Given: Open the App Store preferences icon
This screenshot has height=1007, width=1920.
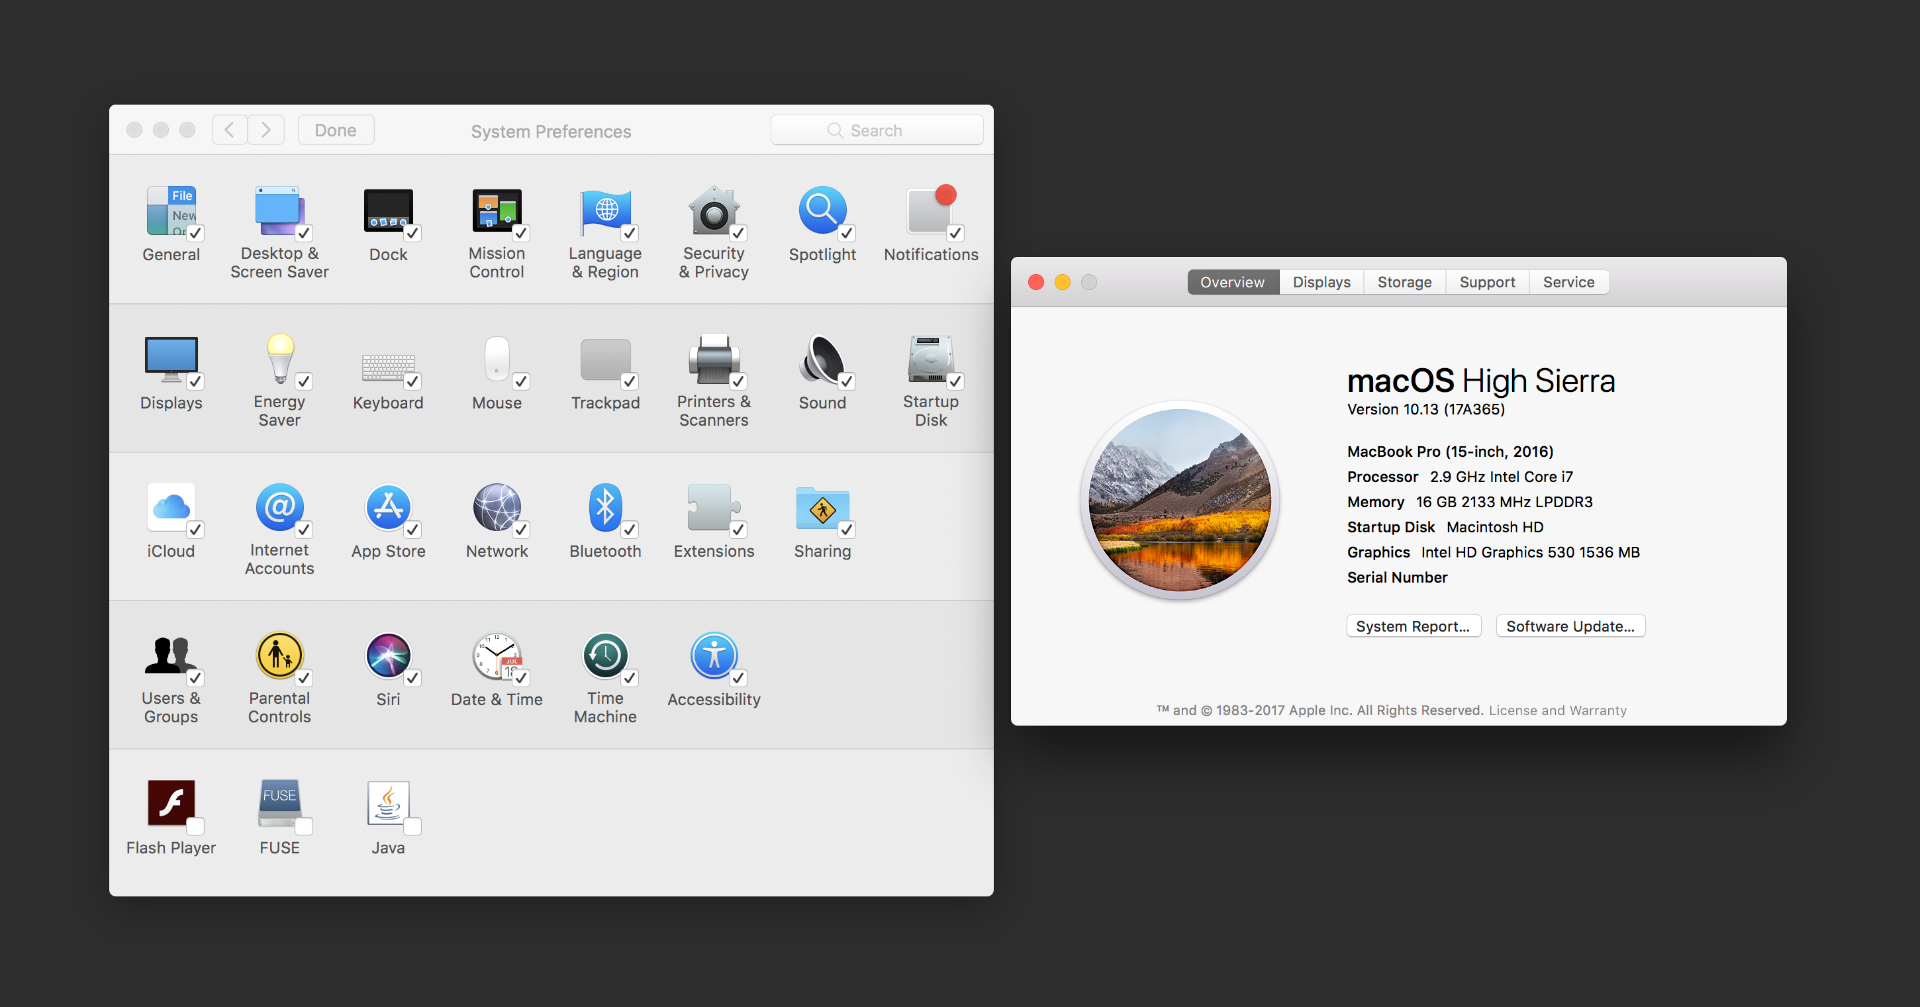Looking at the screenshot, I should pyautogui.click(x=388, y=507).
